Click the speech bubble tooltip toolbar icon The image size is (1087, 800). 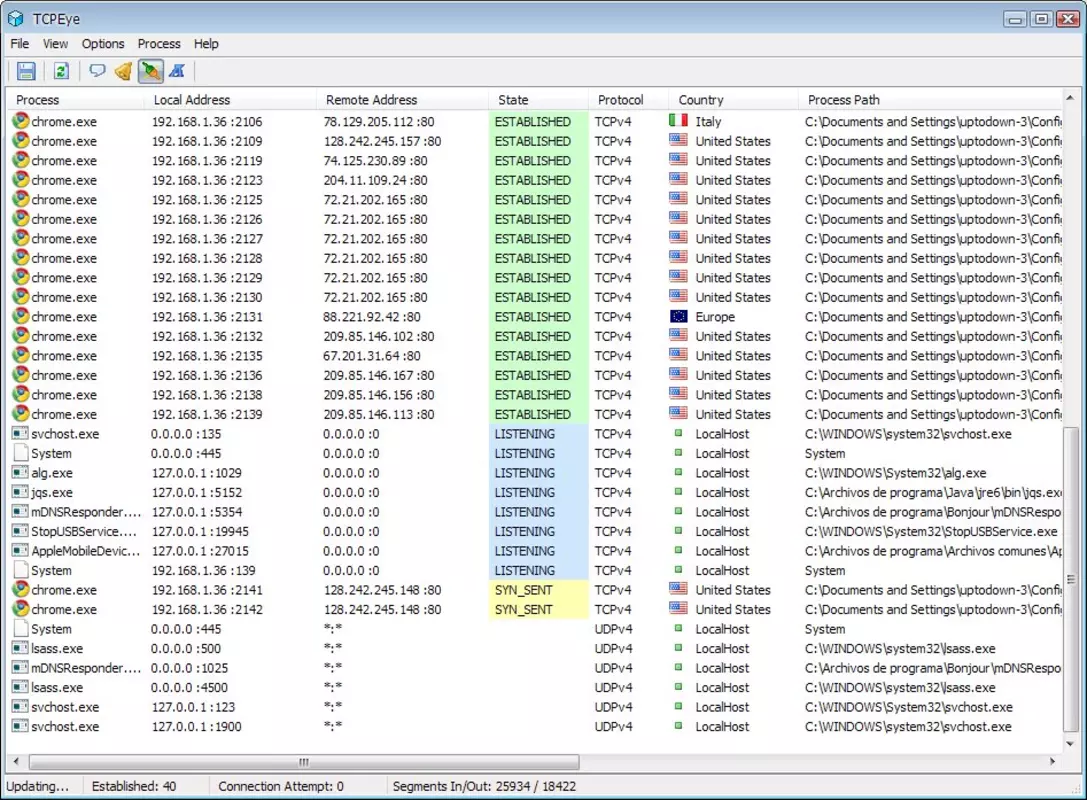(97, 71)
